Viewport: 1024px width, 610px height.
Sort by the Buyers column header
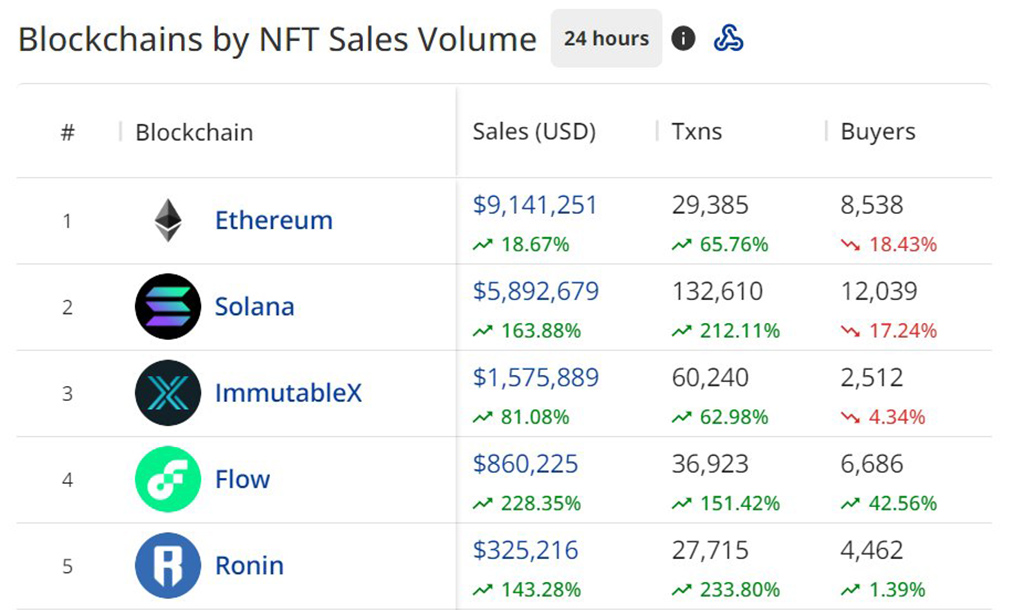878,131
